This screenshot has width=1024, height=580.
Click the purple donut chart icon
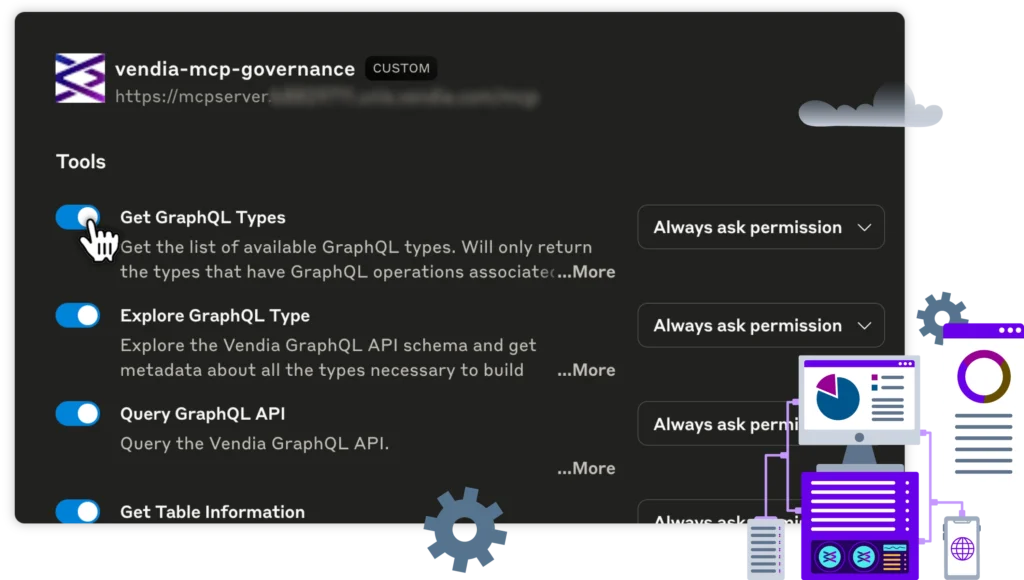(984, 376)
